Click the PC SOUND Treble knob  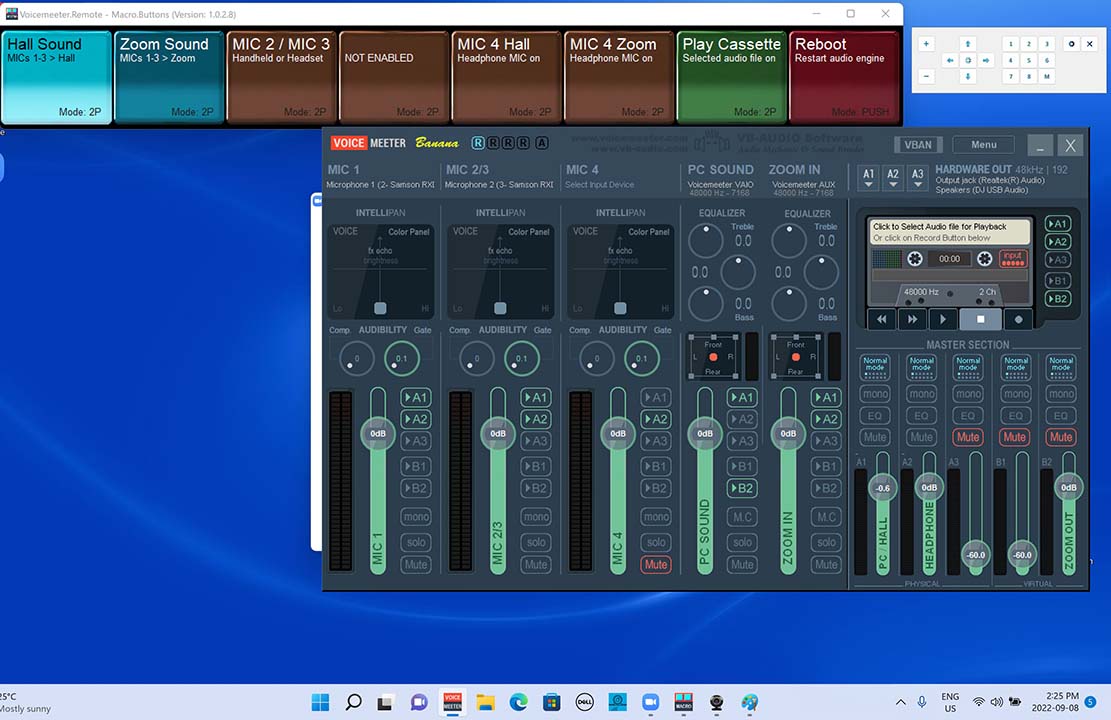click(706, 242)
